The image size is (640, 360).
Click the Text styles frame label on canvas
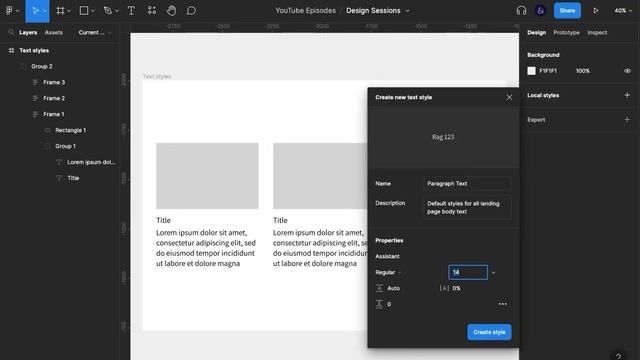(157, 76)
